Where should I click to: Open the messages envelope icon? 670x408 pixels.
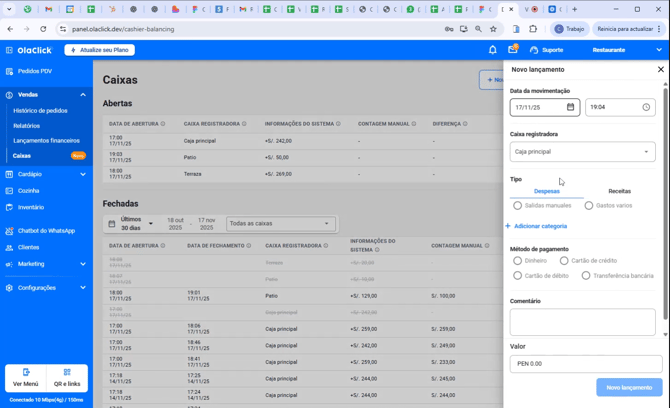[x=513, y=49]
